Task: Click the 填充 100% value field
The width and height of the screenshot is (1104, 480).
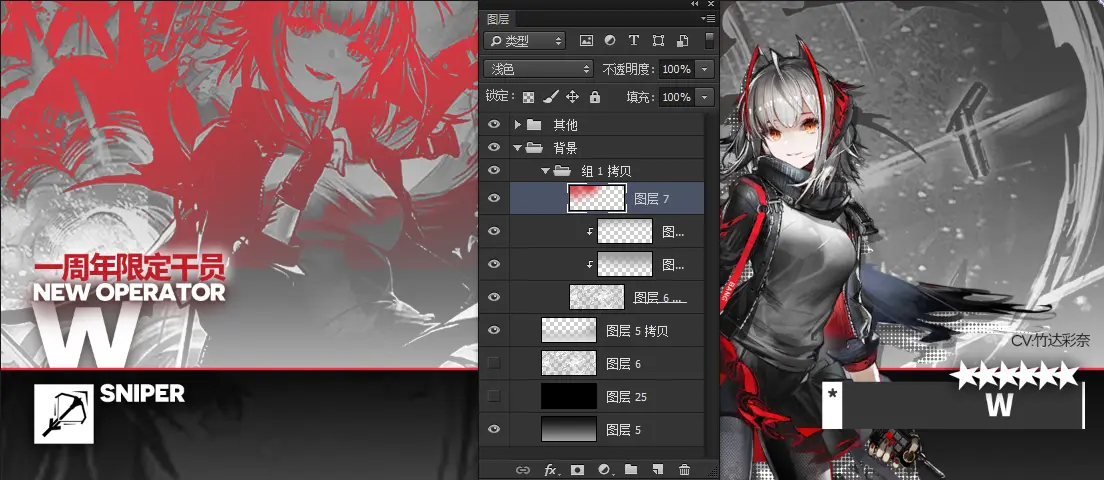Action: coord(677,96)
